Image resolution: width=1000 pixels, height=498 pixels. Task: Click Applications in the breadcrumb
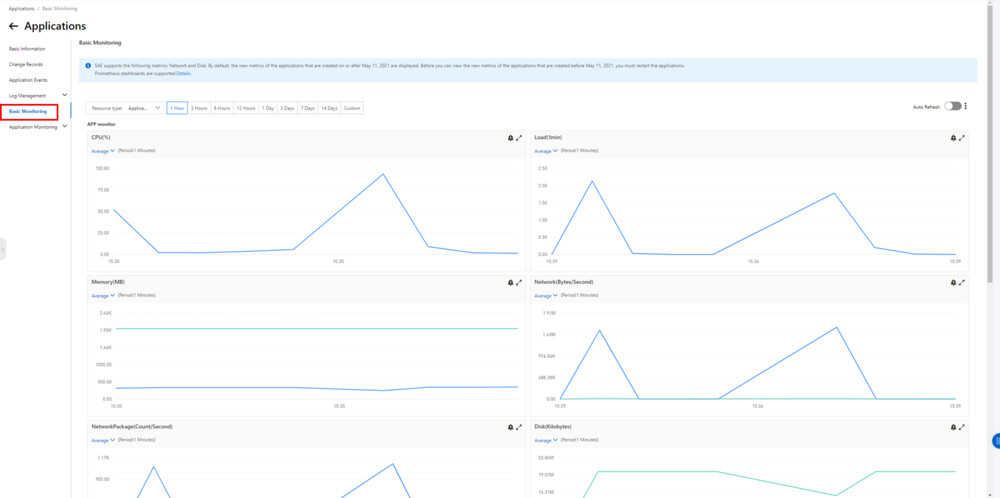tap(22, 9)
